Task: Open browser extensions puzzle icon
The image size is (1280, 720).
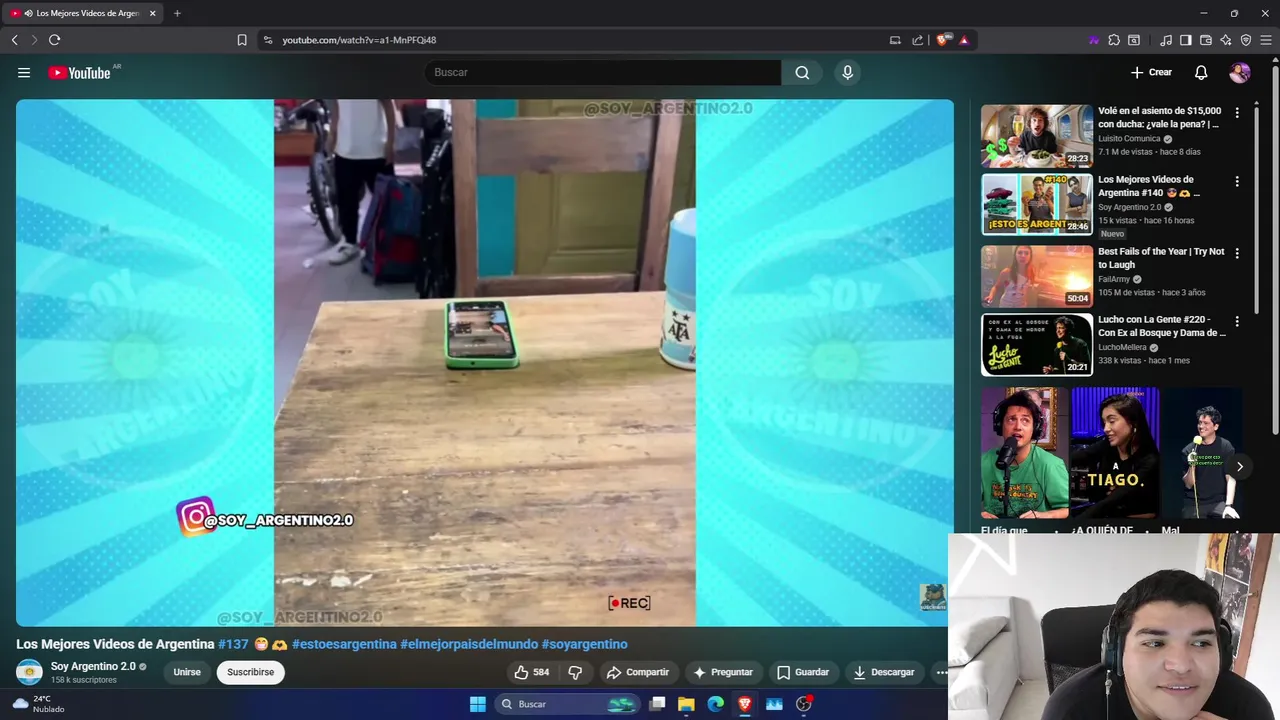Action: click(x=1114, y=40)
